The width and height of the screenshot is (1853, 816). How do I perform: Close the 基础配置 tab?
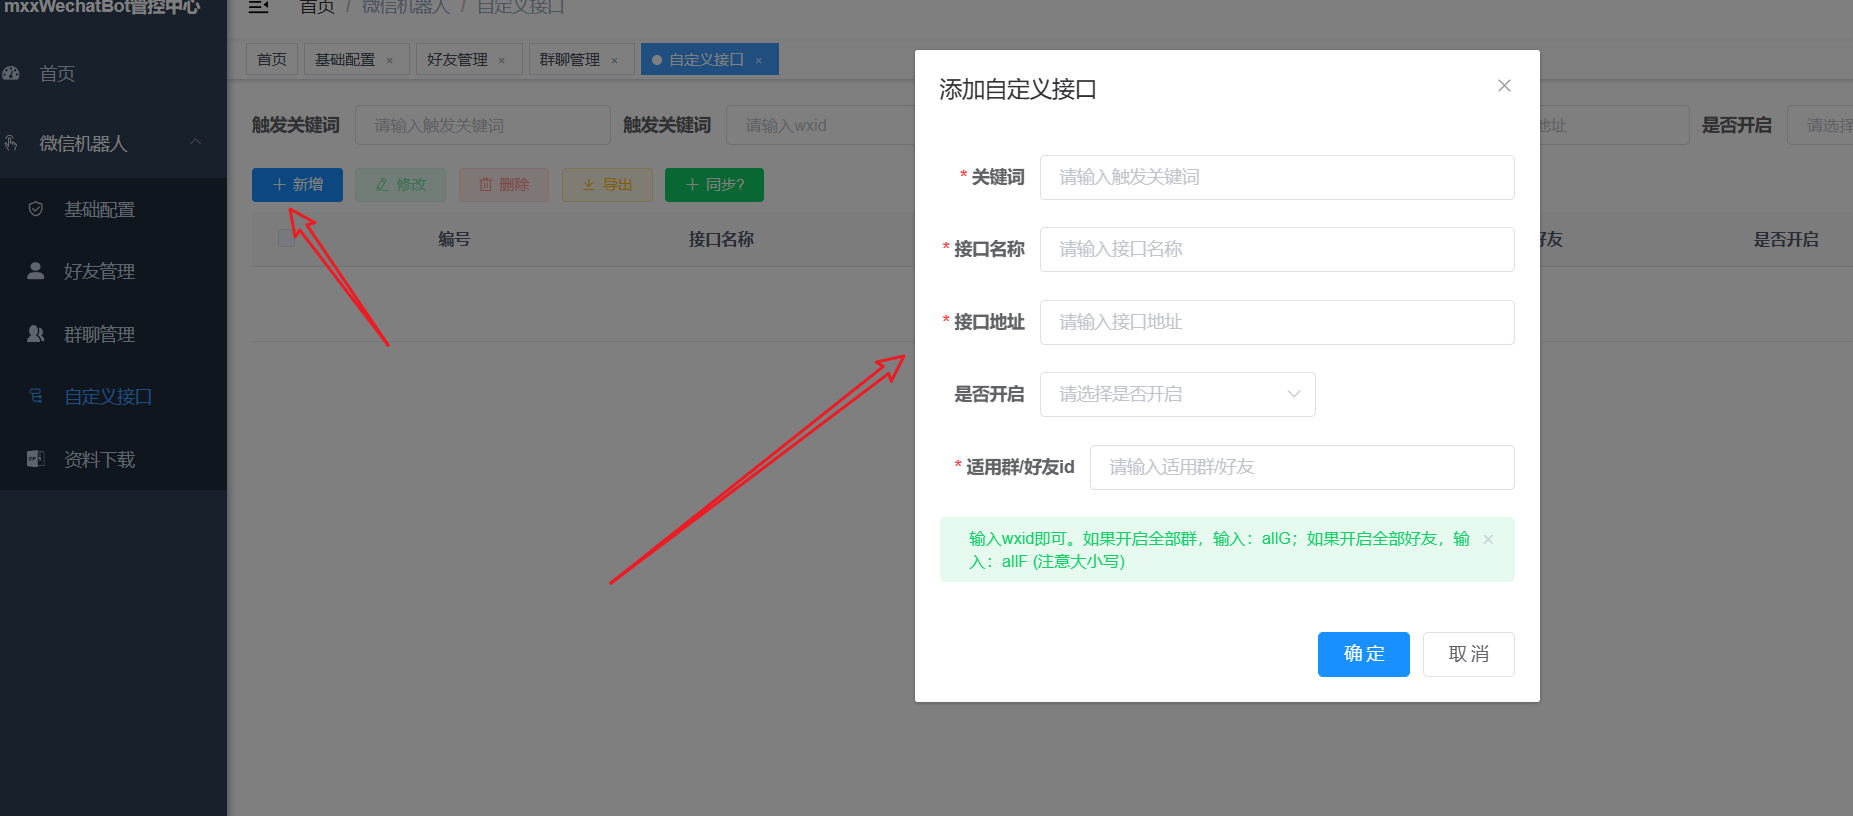coord(390,61)
